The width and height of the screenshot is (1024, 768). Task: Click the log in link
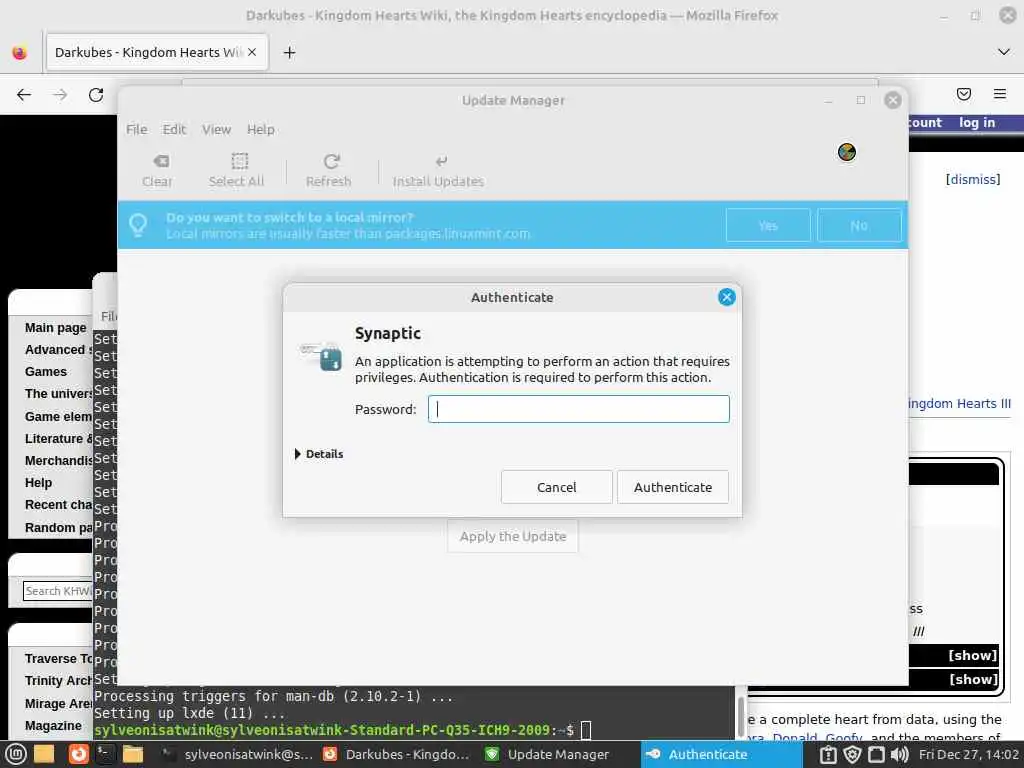click(x=977, y=122)
